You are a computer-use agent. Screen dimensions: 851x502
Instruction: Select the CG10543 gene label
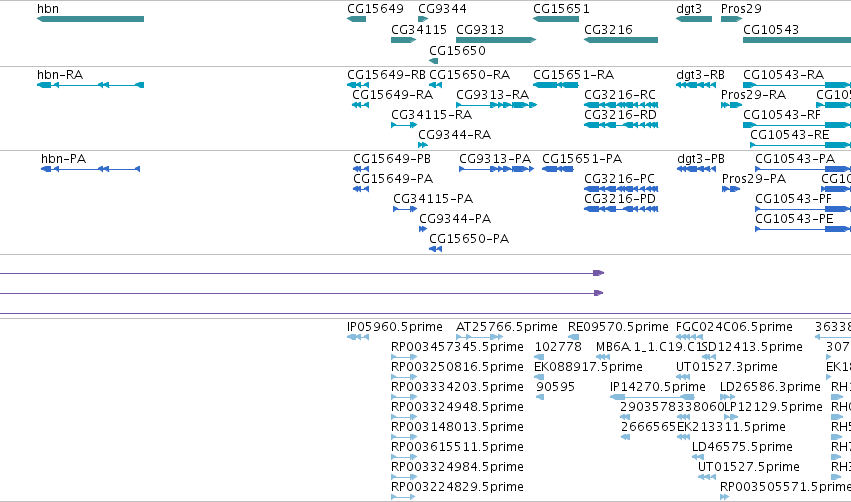[x=771, y=29]
